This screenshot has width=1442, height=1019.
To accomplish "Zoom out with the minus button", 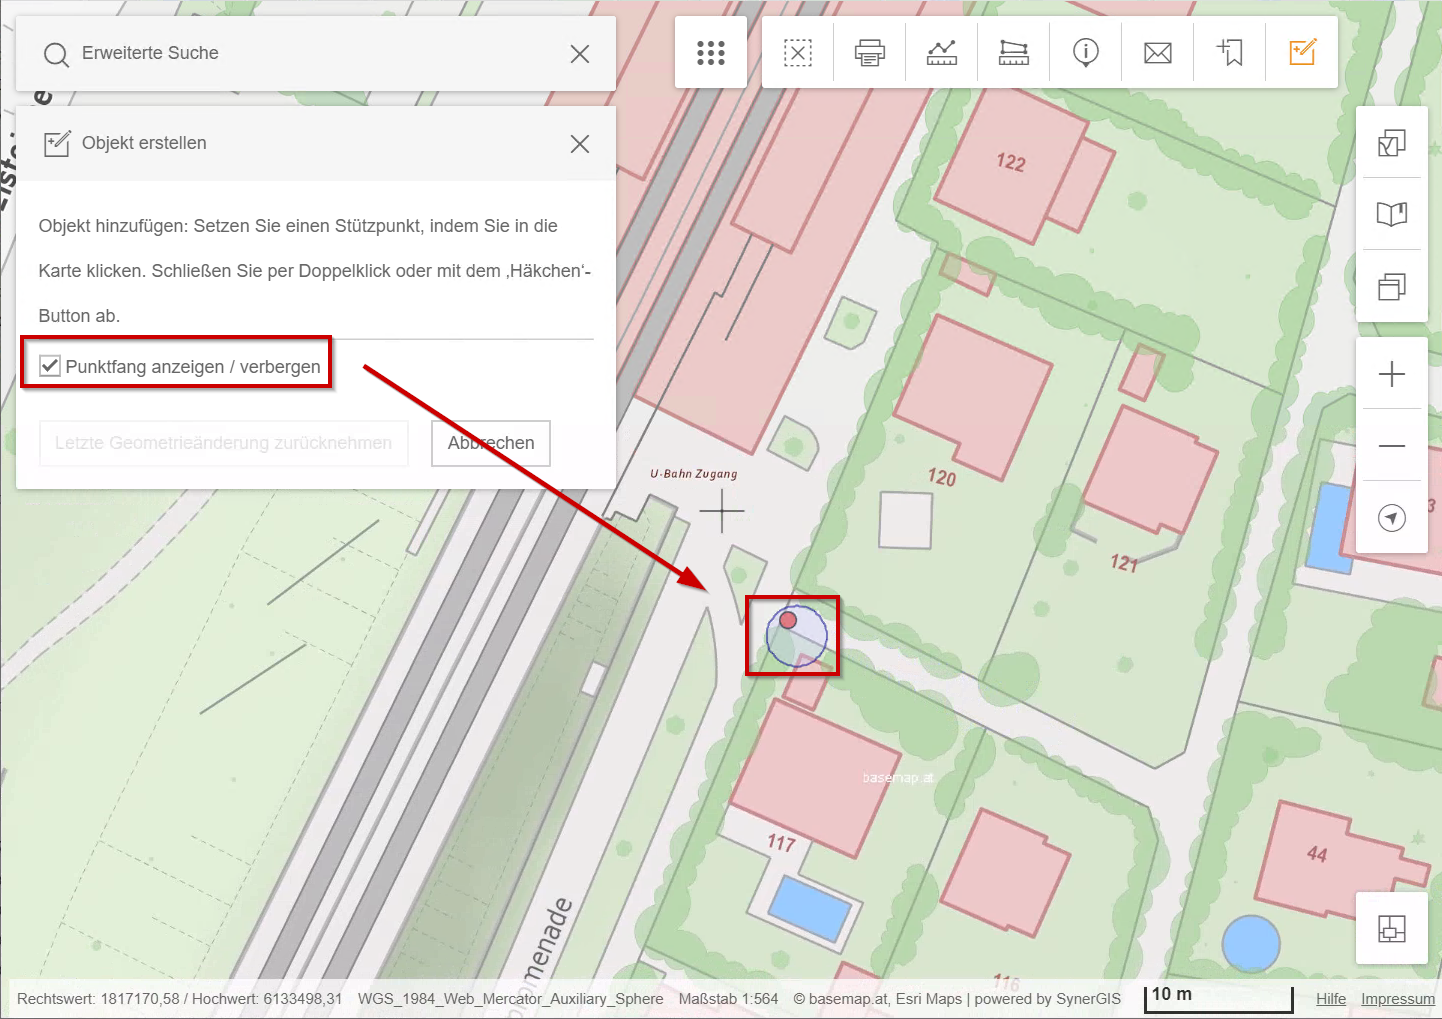I will point(1391,446).
